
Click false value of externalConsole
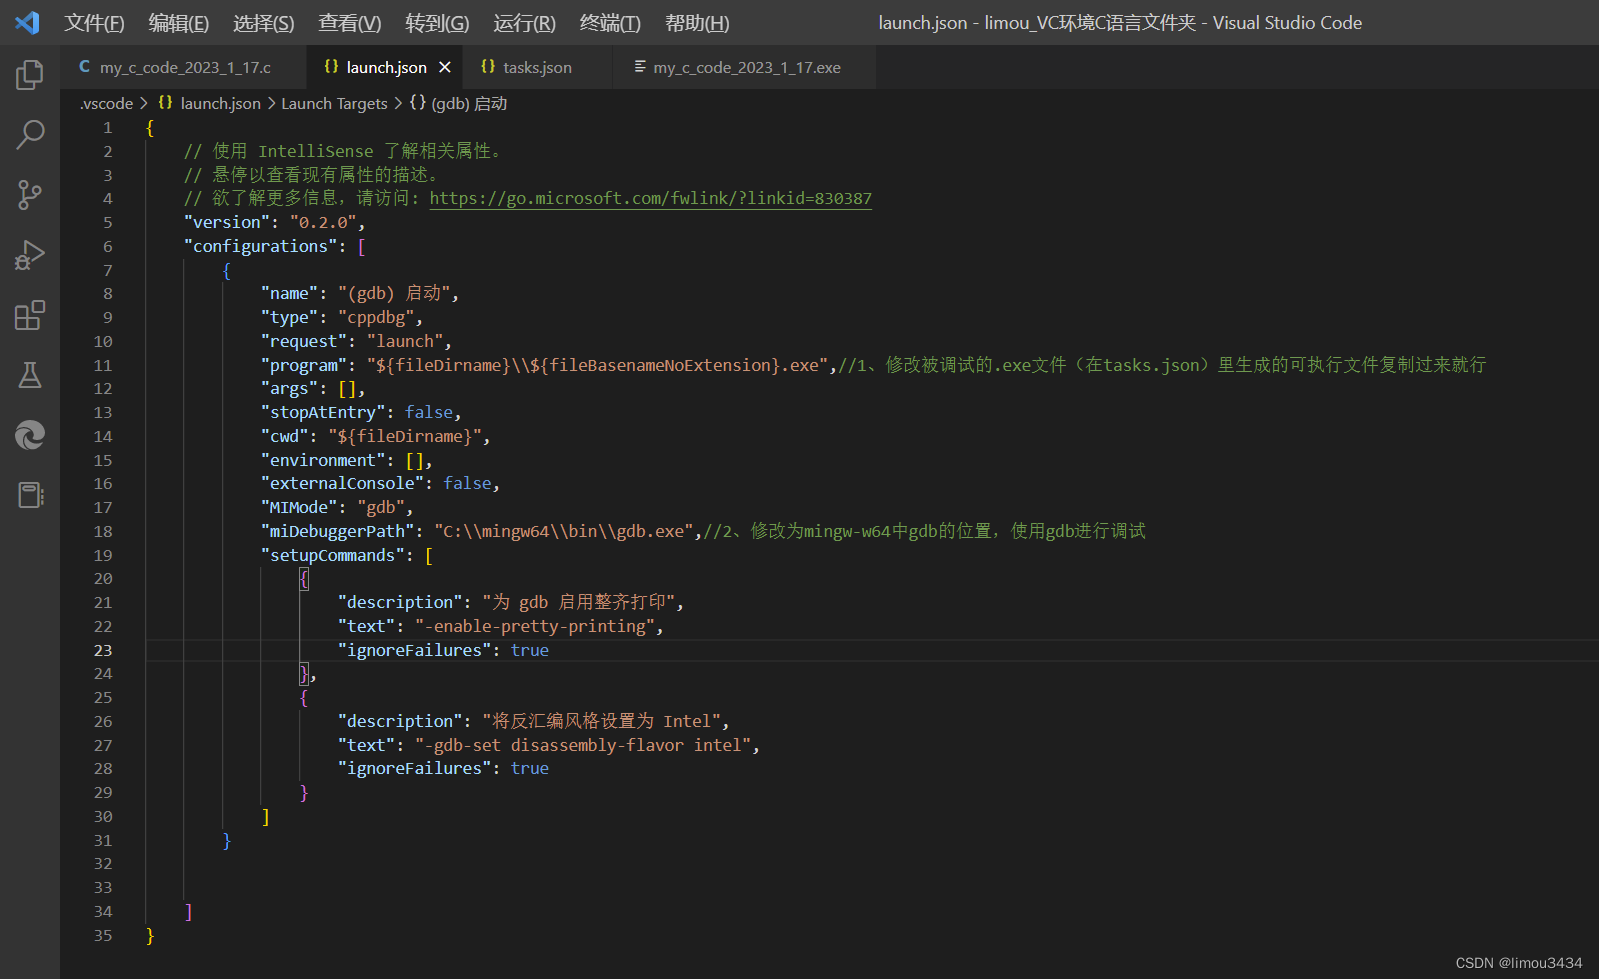(x=467, y=483)
